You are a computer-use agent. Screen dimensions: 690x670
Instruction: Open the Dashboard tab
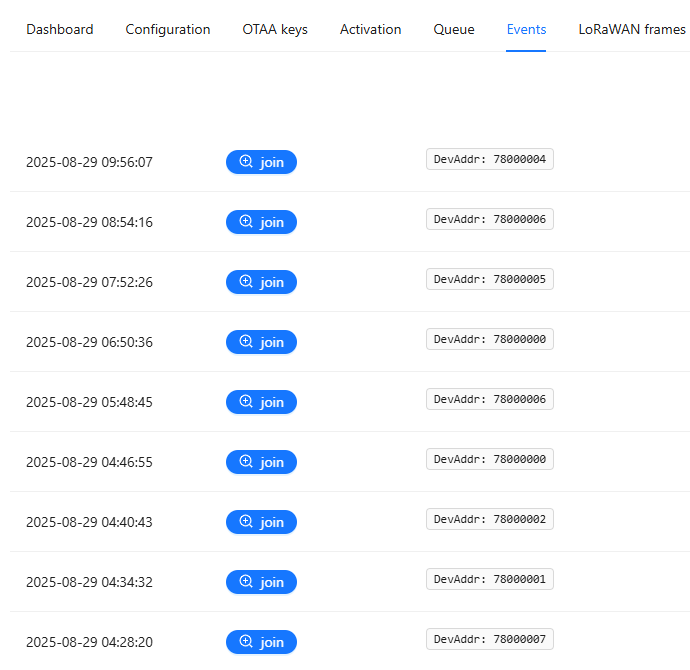[x=60, y=29]
